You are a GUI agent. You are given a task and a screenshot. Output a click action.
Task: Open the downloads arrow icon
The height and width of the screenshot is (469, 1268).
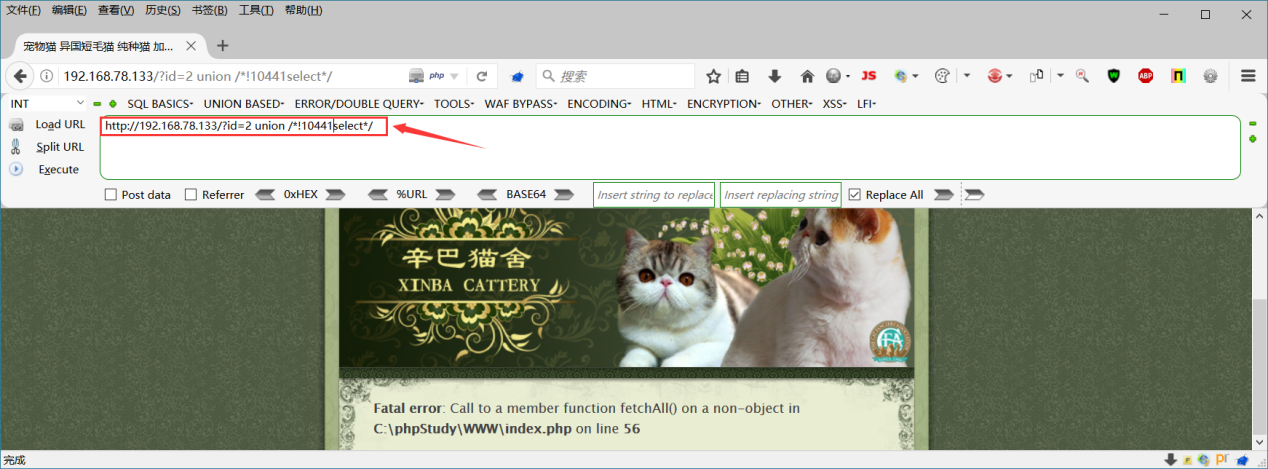(774, 76)
